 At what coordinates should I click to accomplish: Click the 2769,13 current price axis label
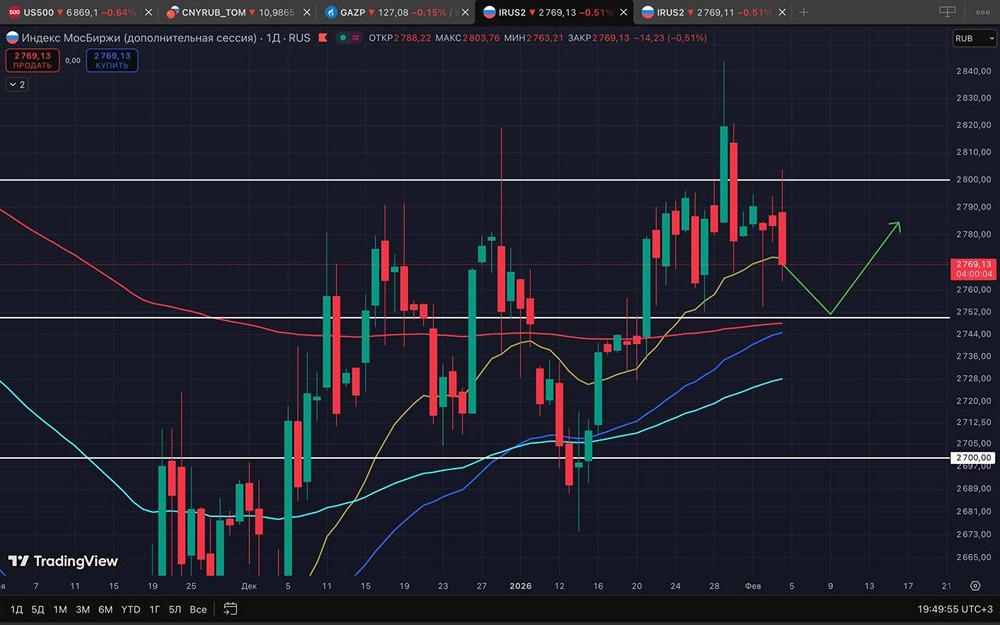[x=974, y=268]
